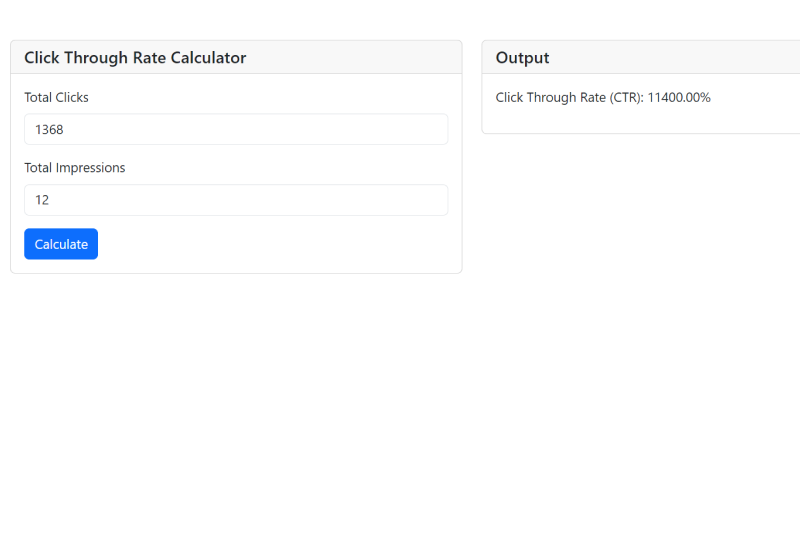Focus the Total Impressions input field

coord(236,200)
